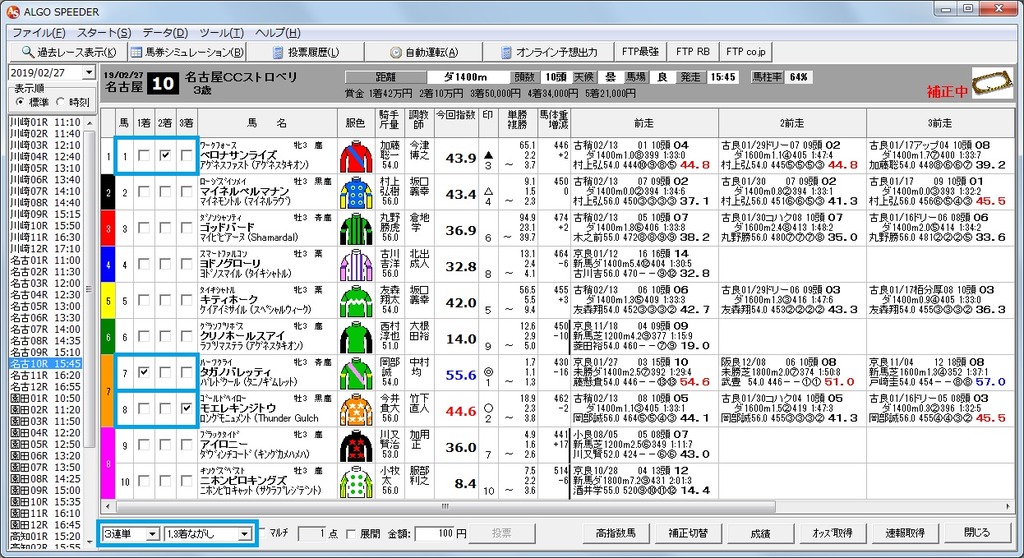1024x558 pixels.
Task: Open the ツール menu
Action: [221, 33]
